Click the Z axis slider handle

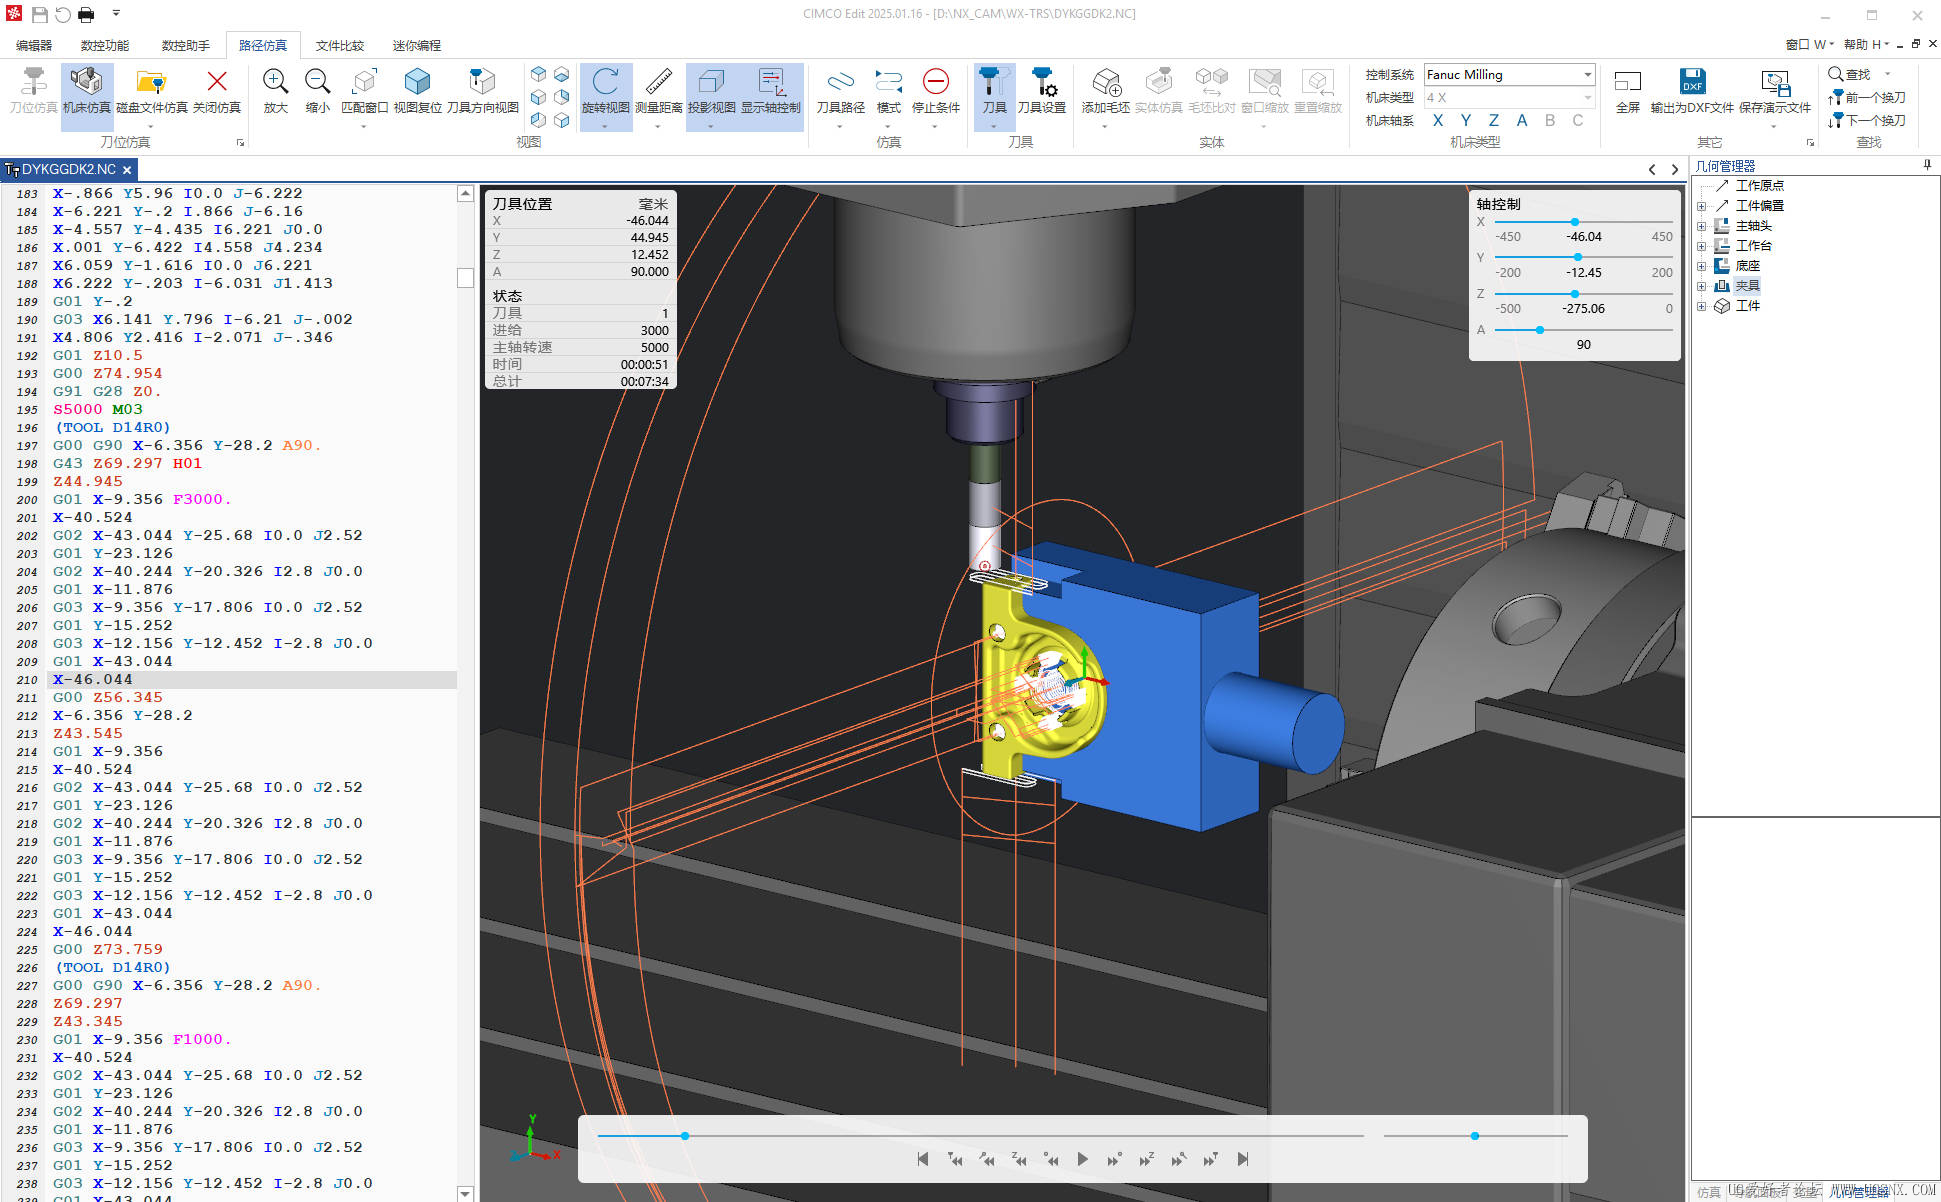(x=1574, y=294)
